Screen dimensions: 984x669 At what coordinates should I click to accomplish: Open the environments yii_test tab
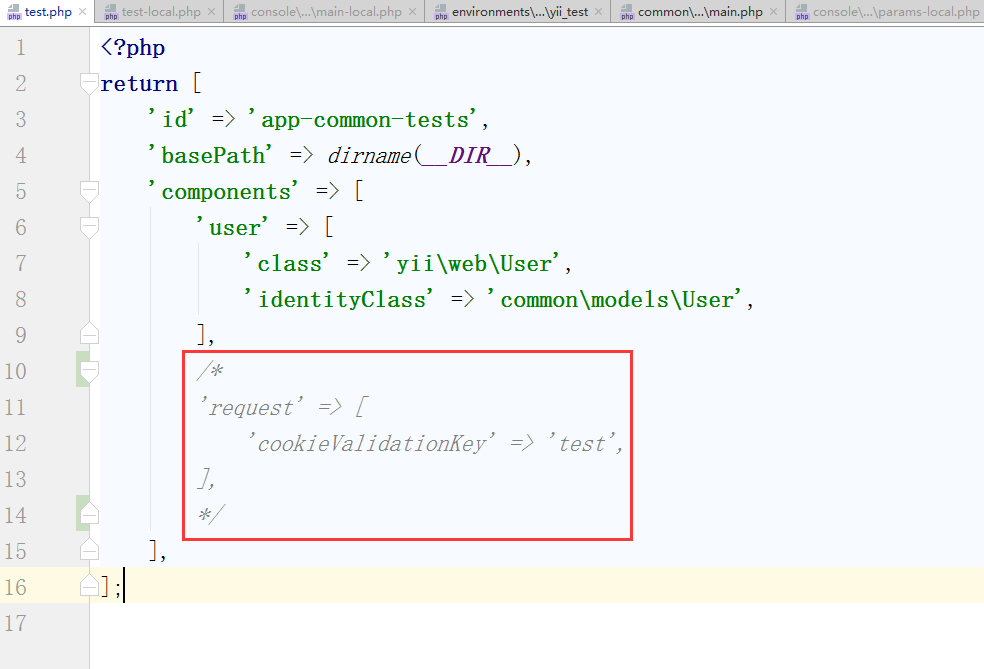pyautogui.click(x=520, y=13)
